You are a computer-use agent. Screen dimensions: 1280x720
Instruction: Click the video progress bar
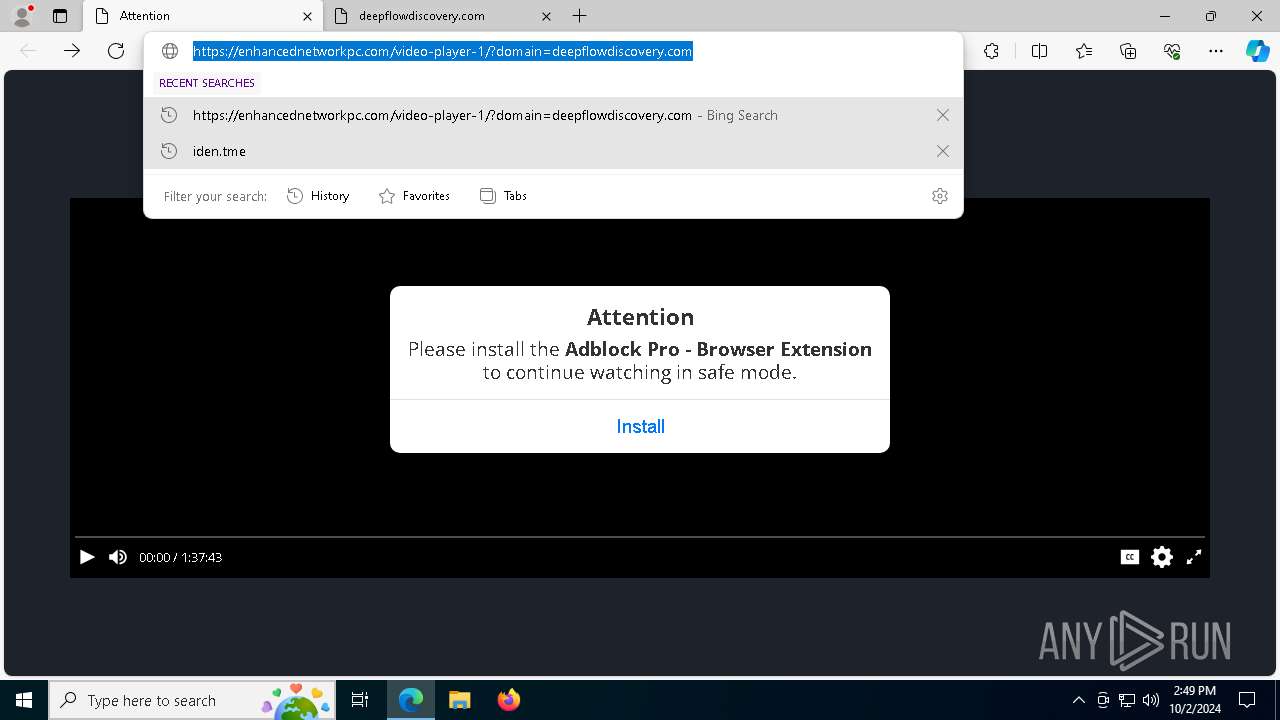click(x=640, y=537)
